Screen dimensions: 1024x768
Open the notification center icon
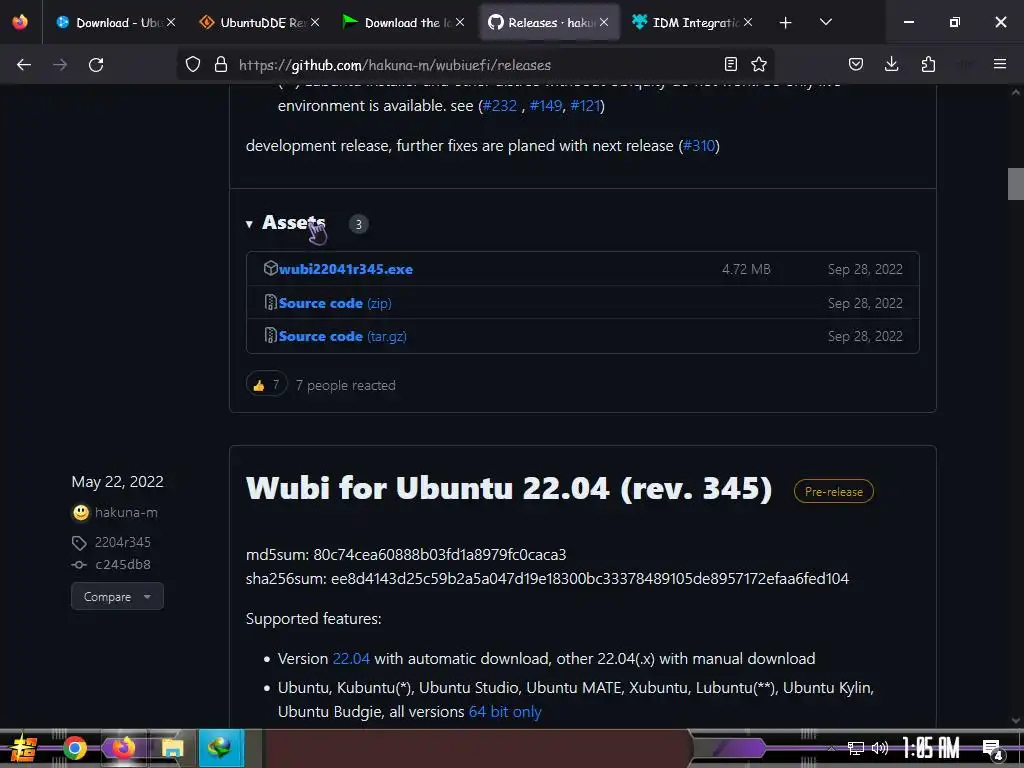click(x=992, y=749)
